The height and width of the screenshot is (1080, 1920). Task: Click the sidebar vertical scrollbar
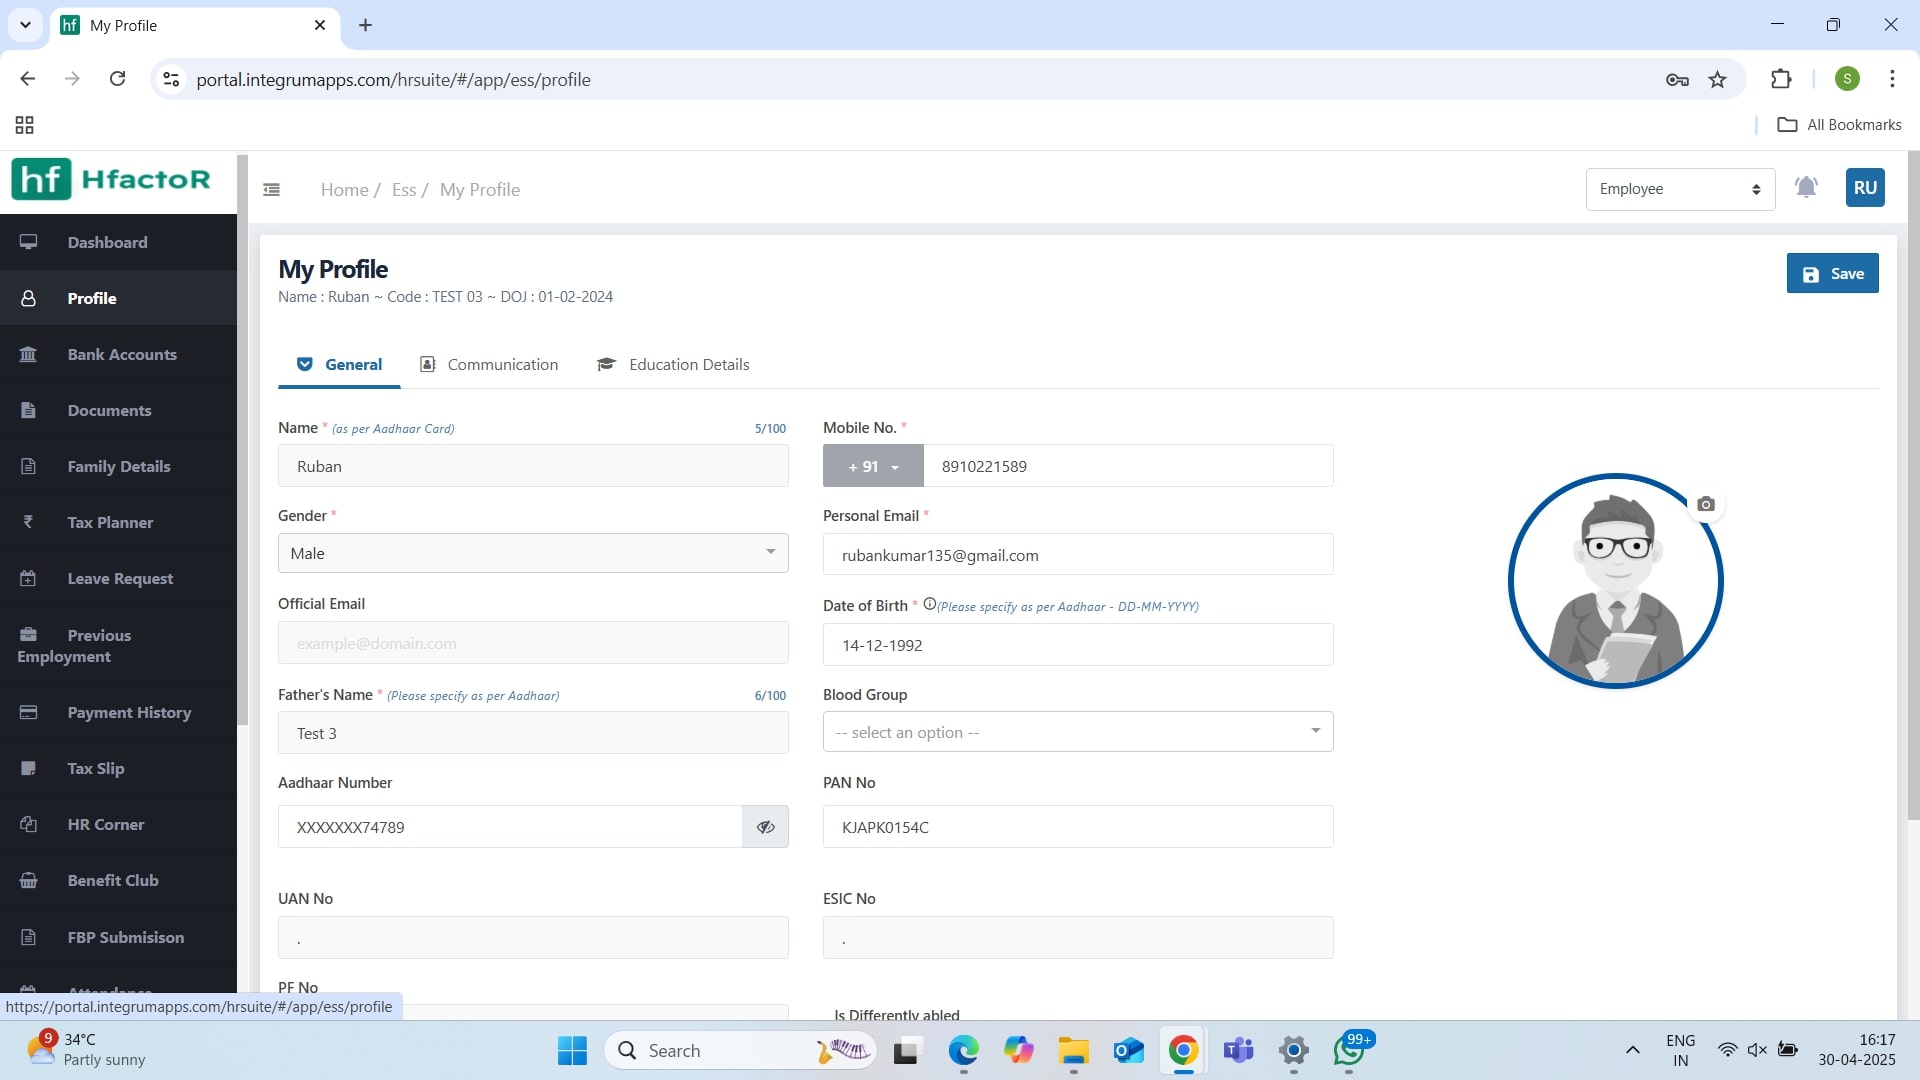pyautogui.click(x=242, y=440)
